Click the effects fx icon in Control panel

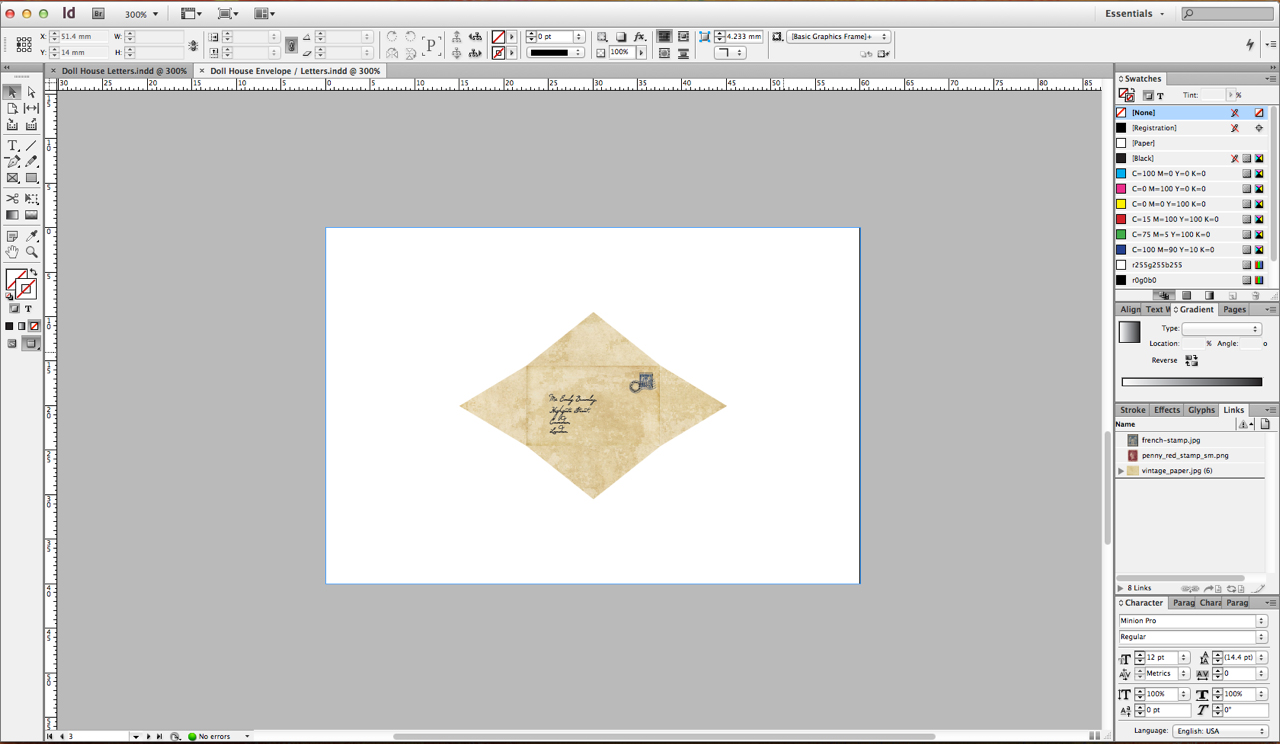tap(640, 37)
